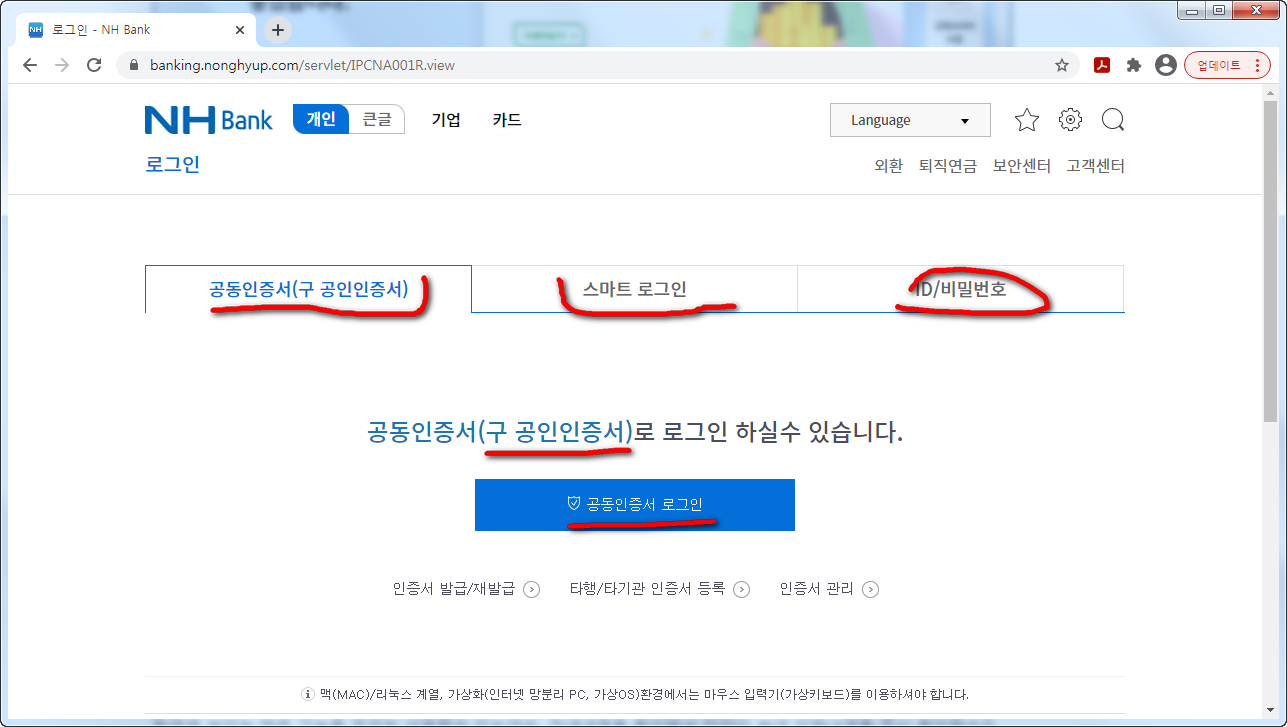Click the 맥(MAC)/리눅스 계열 notice text
The width and height of the screenshot is (1287, 727).
coord(644,694)
